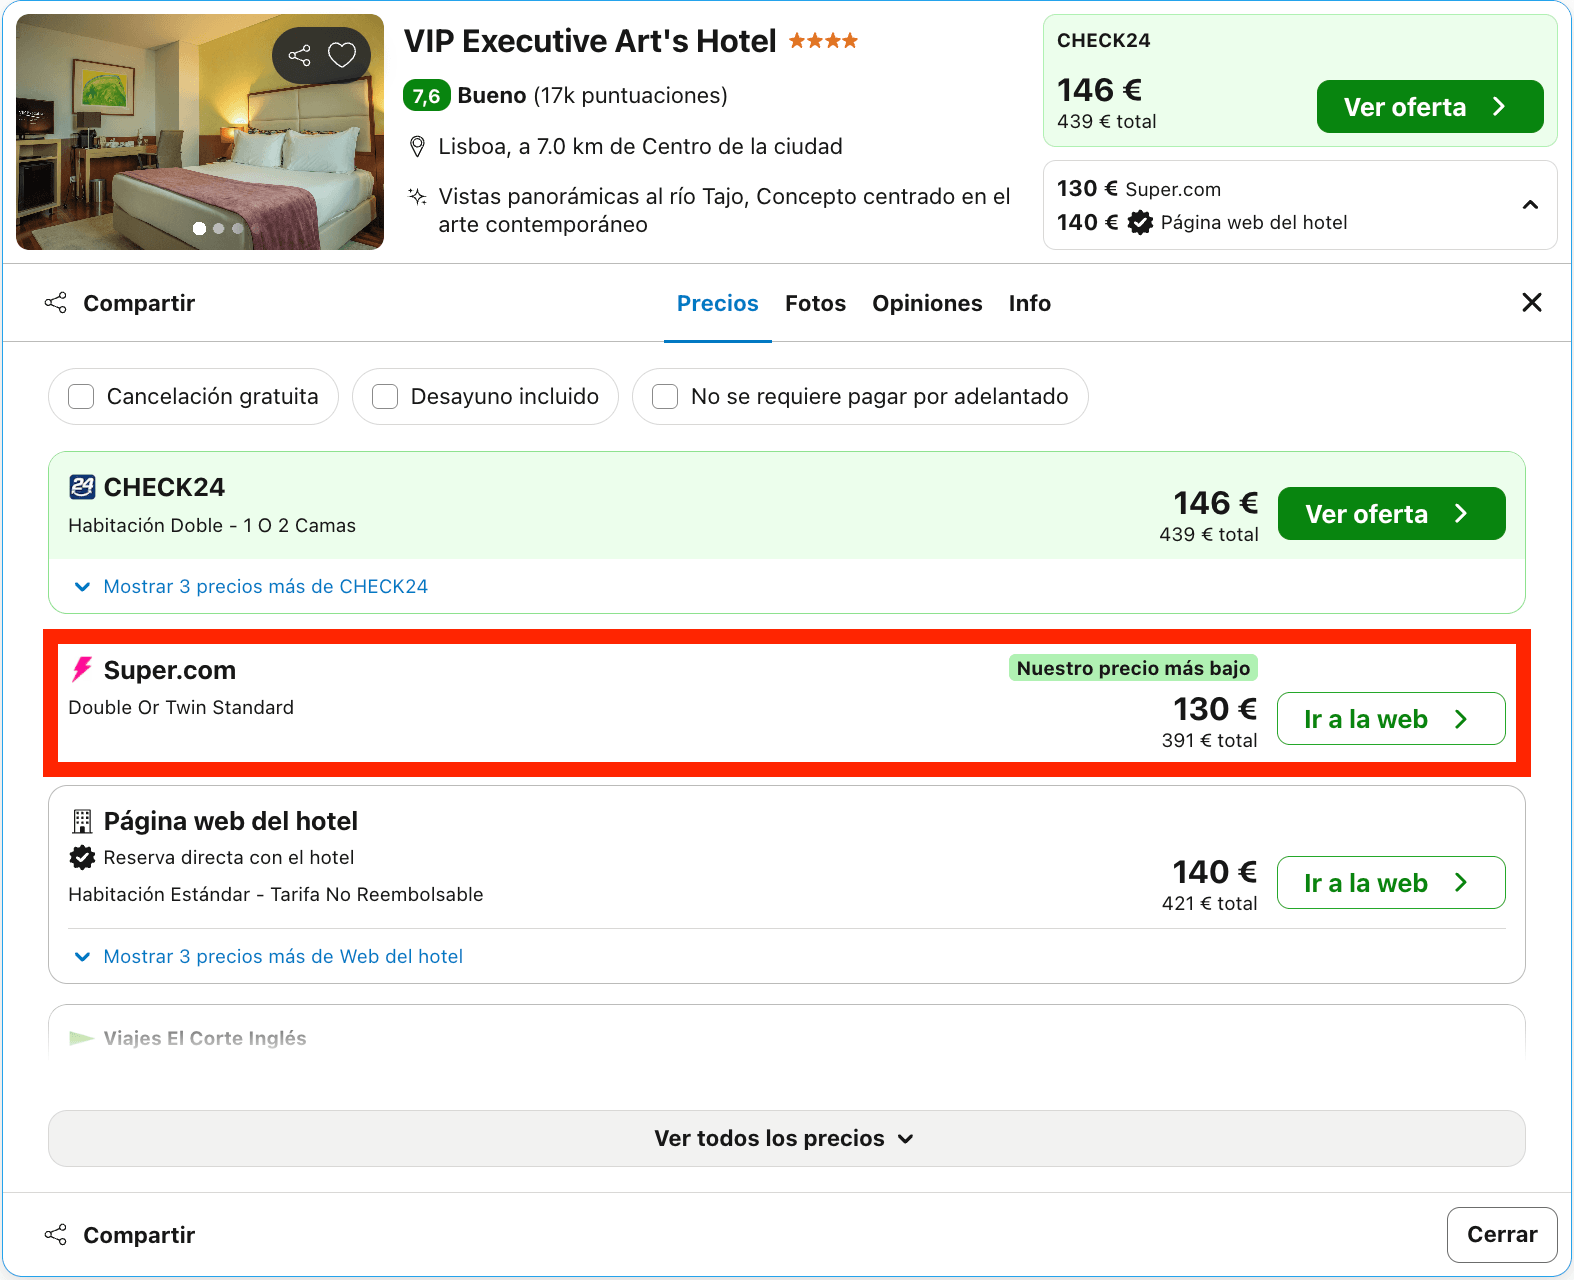
Task: Click the hotel building icon by Página web
Action: pos(82,821)
